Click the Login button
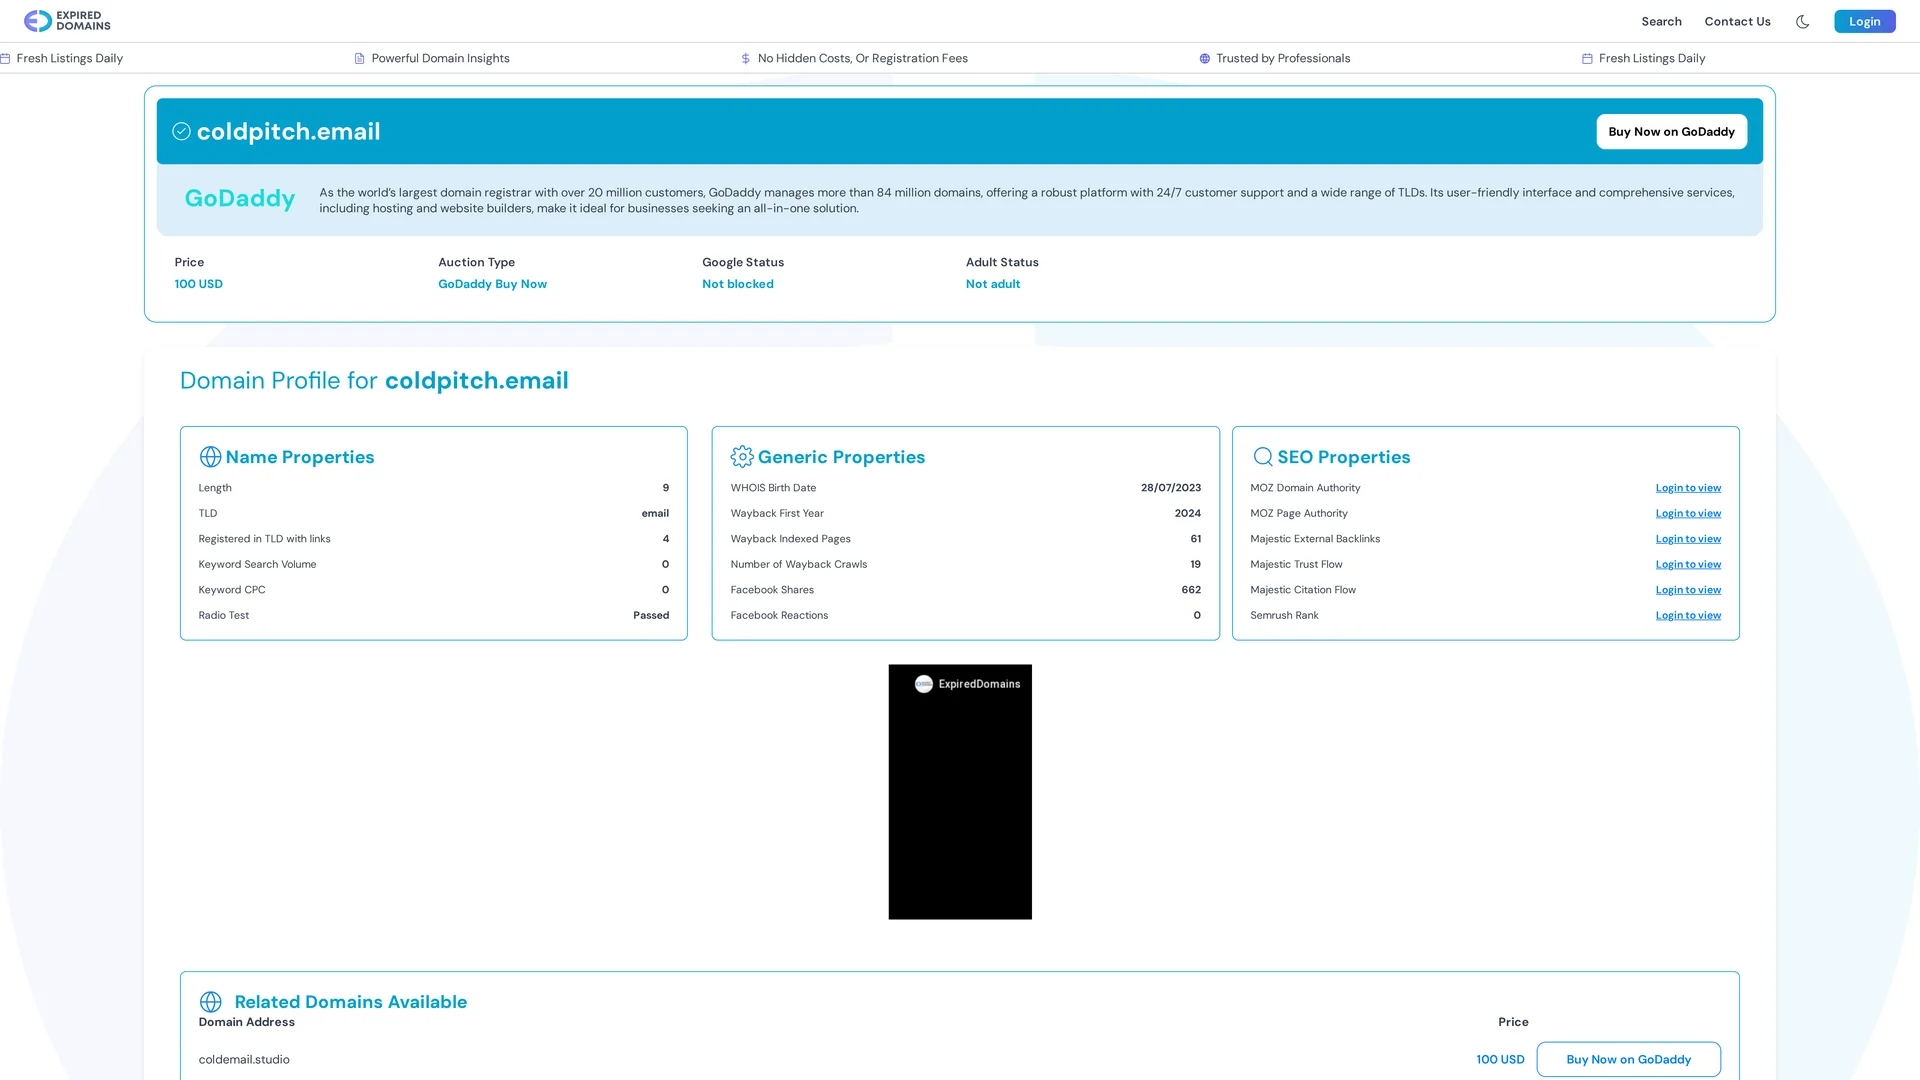Image resolution: width=1920 pixels, height=1080 pixels. pos(1864,21)
